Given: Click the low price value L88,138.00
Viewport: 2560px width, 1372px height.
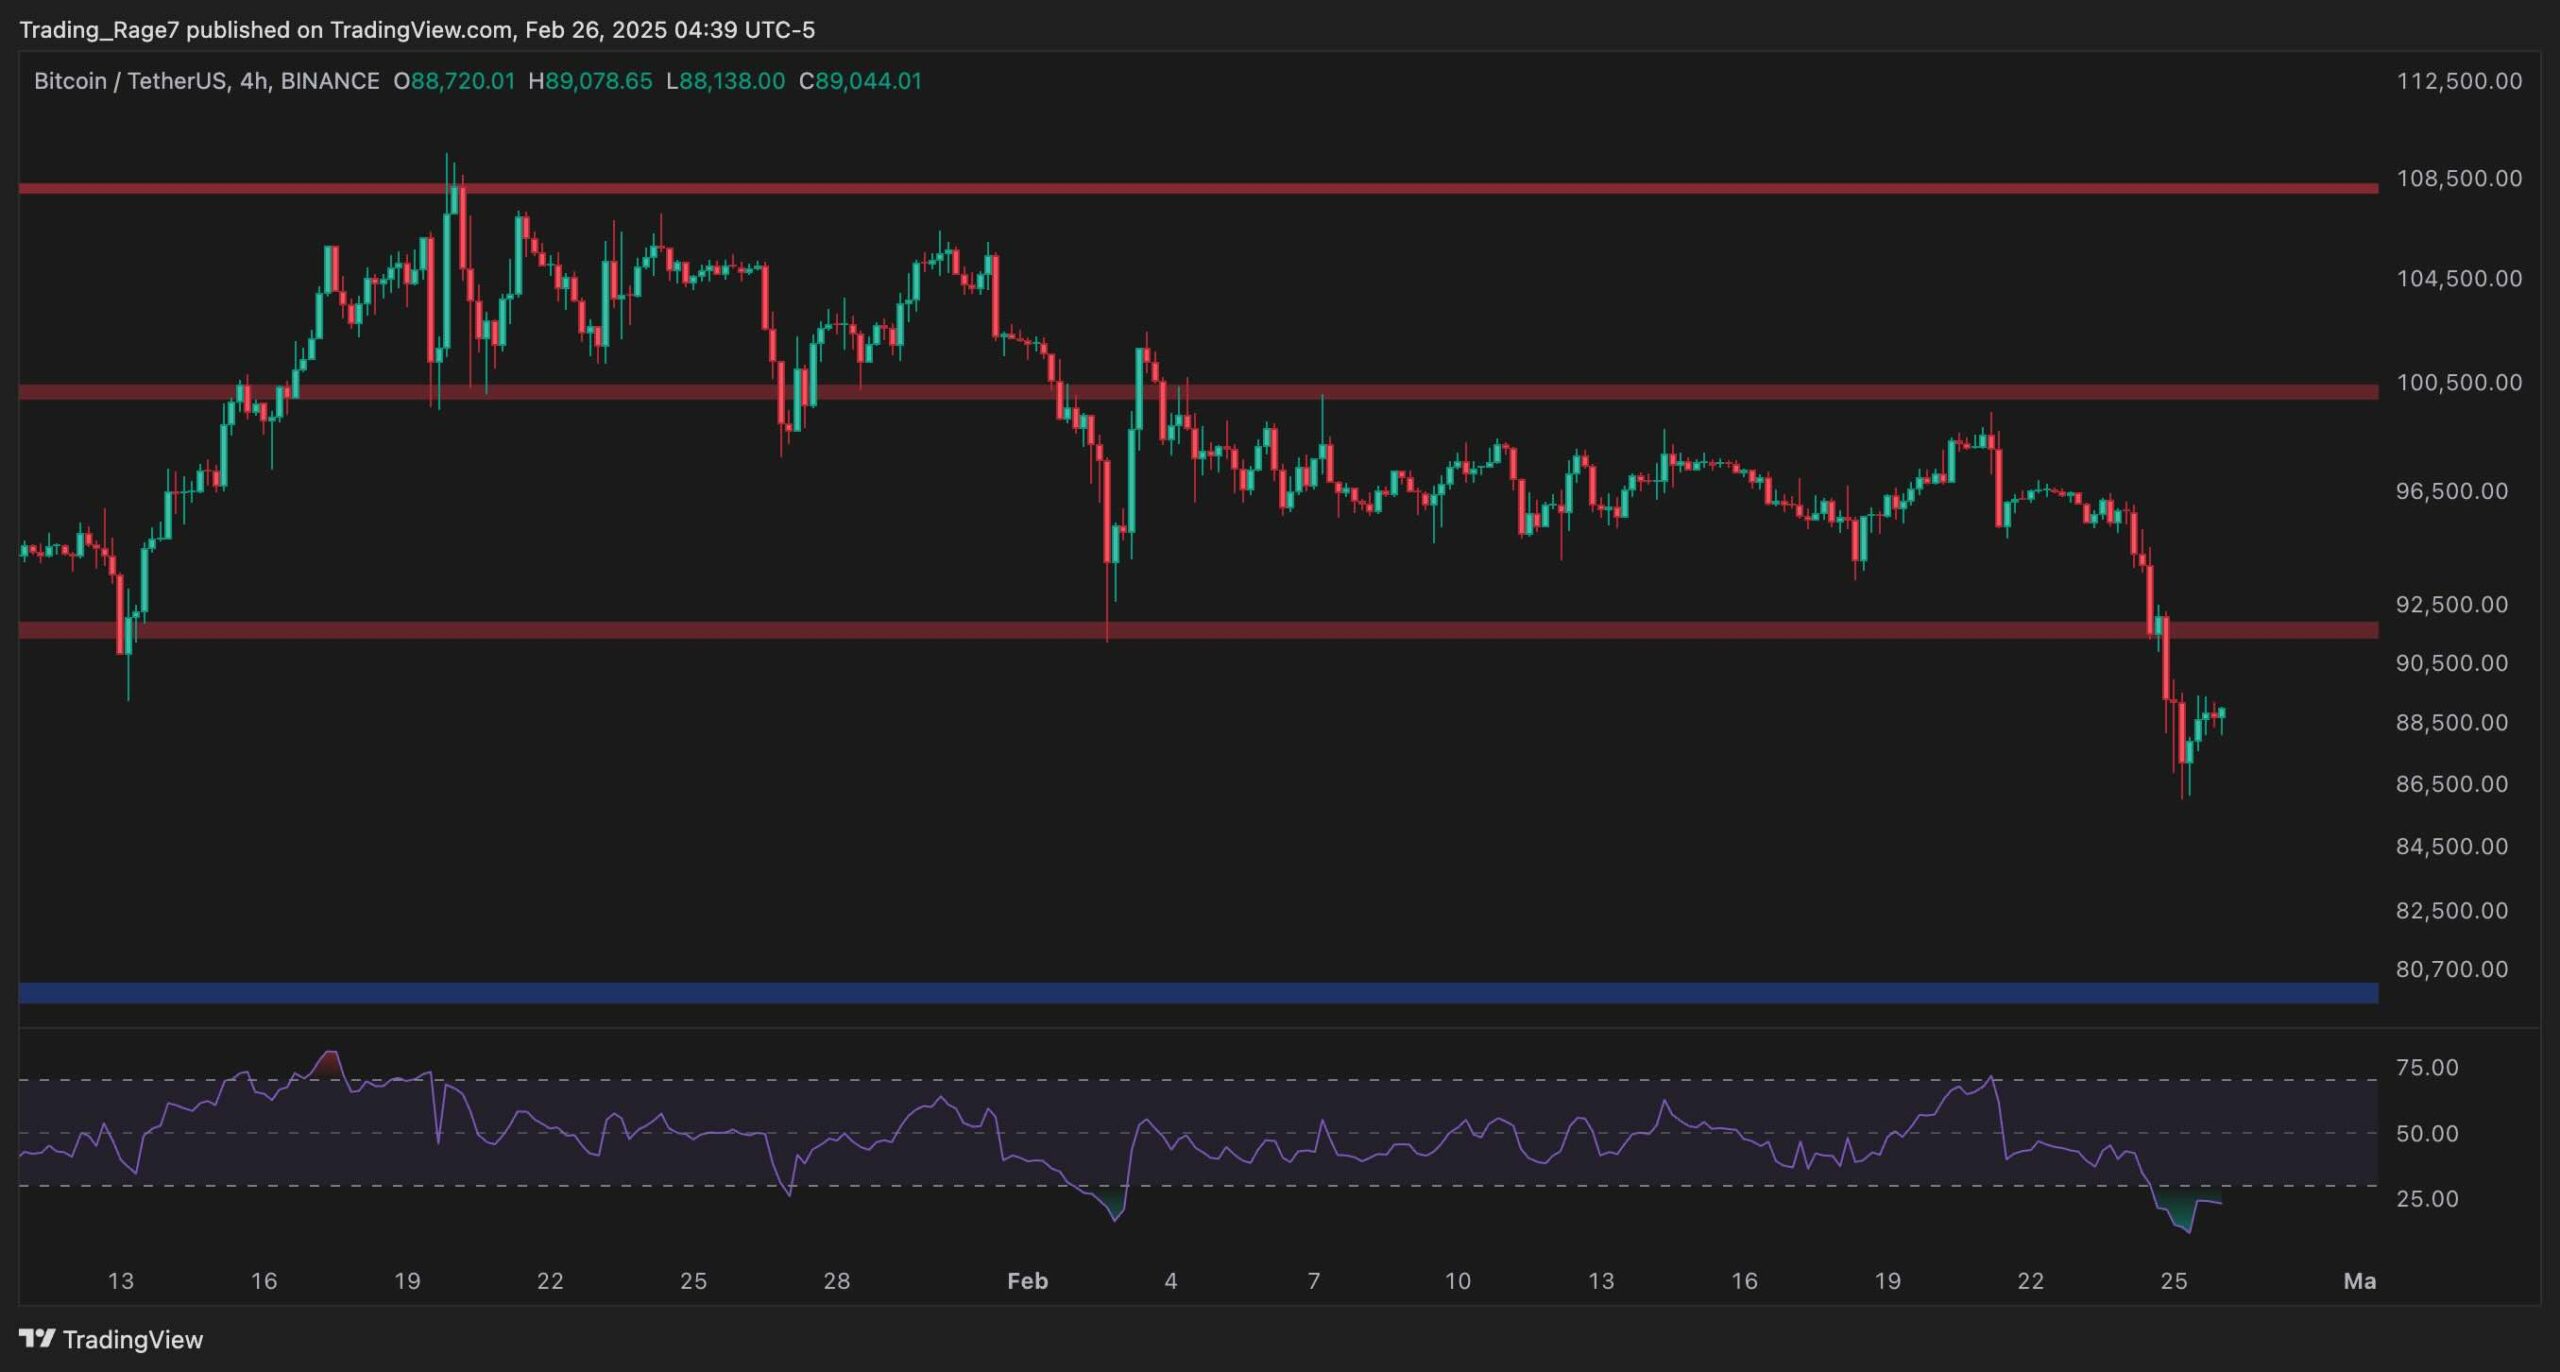Looking at the screenshot, I should [x=726, y=81].
